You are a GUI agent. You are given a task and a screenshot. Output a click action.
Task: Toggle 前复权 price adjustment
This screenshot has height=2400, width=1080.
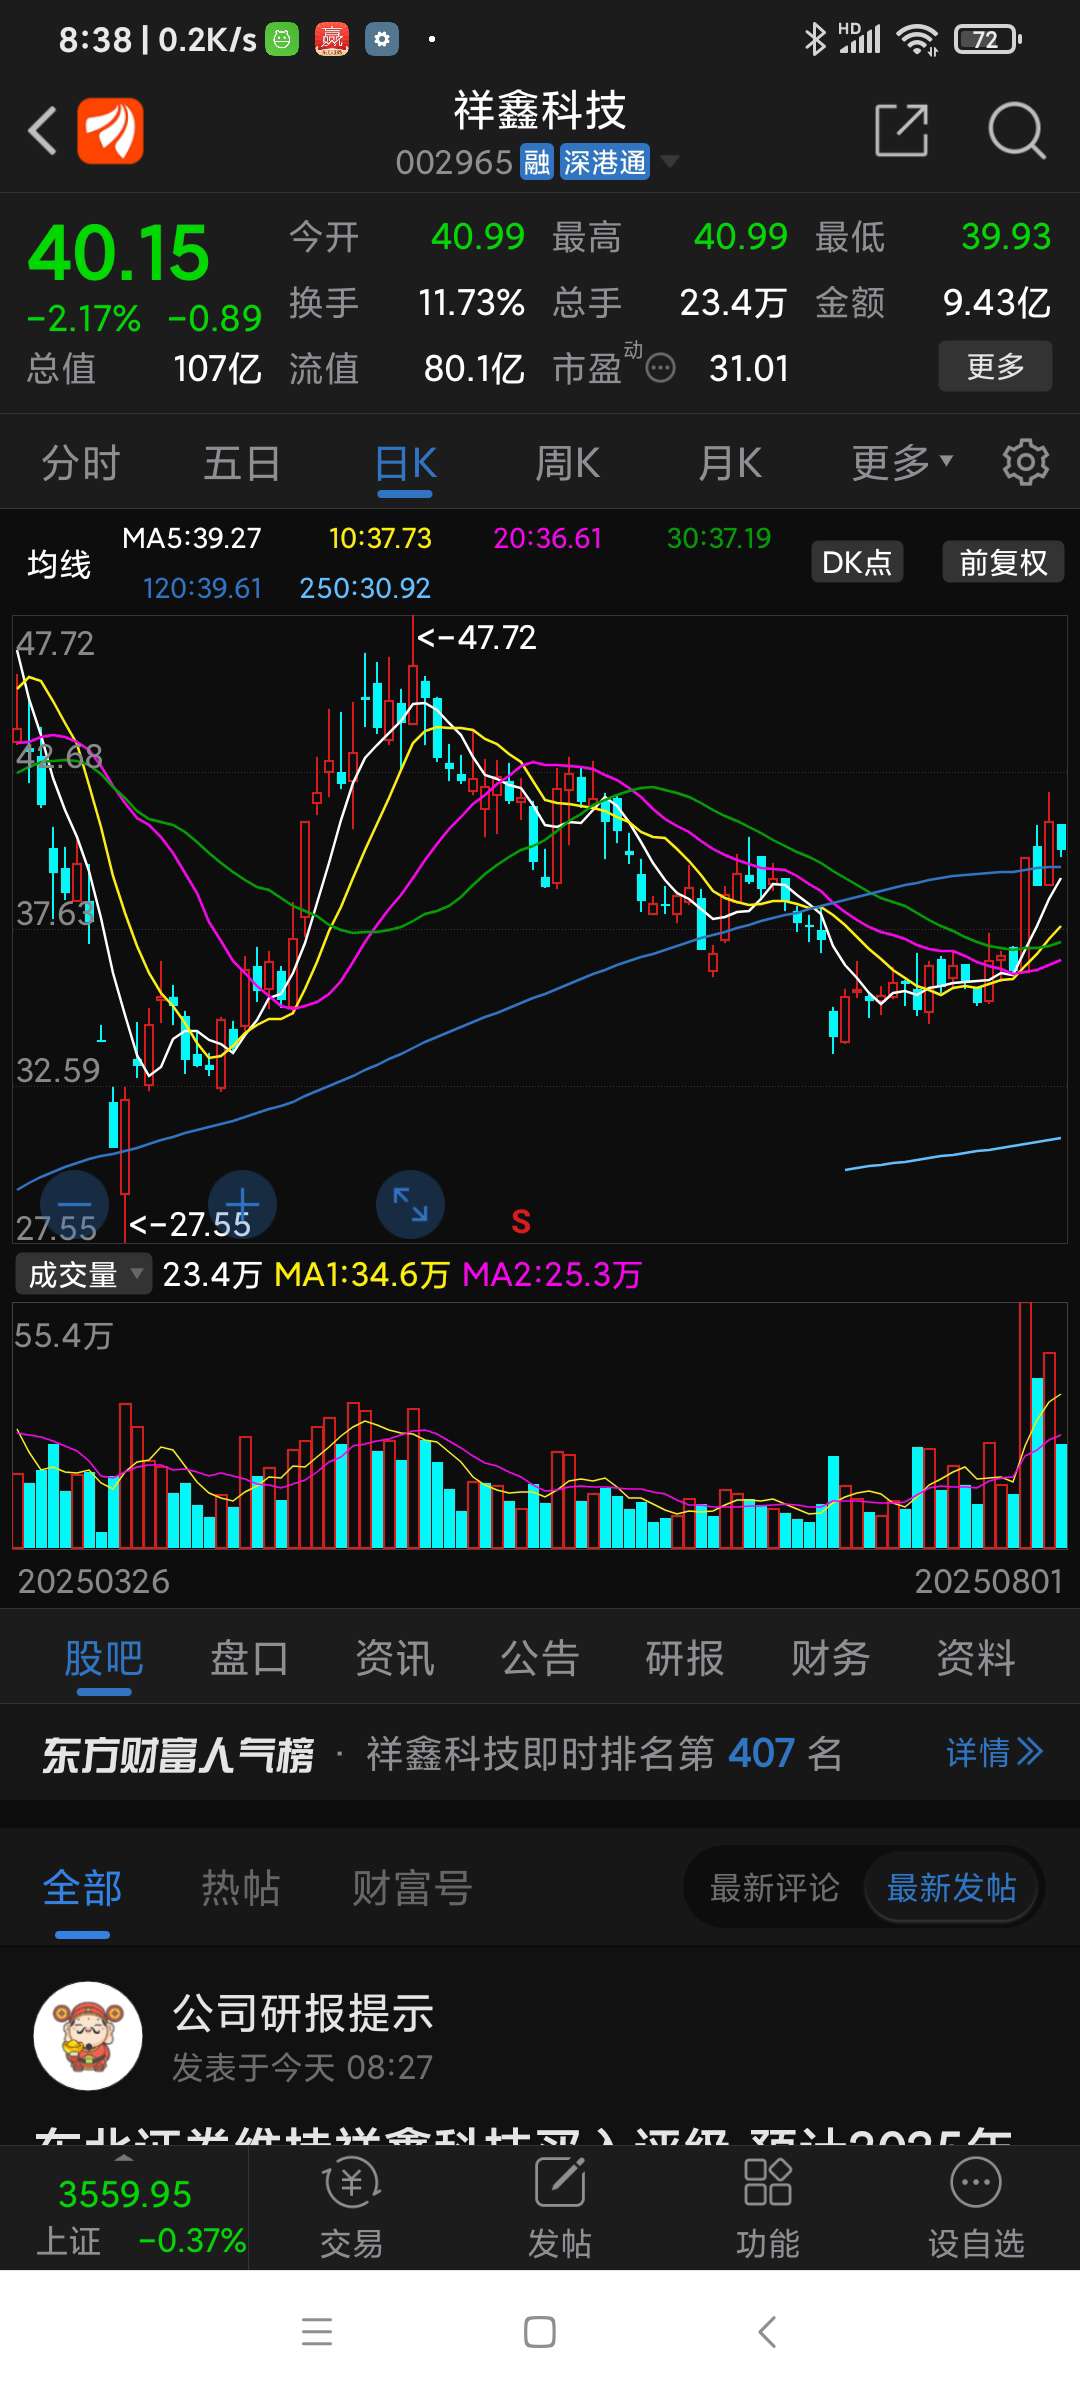1003,562
